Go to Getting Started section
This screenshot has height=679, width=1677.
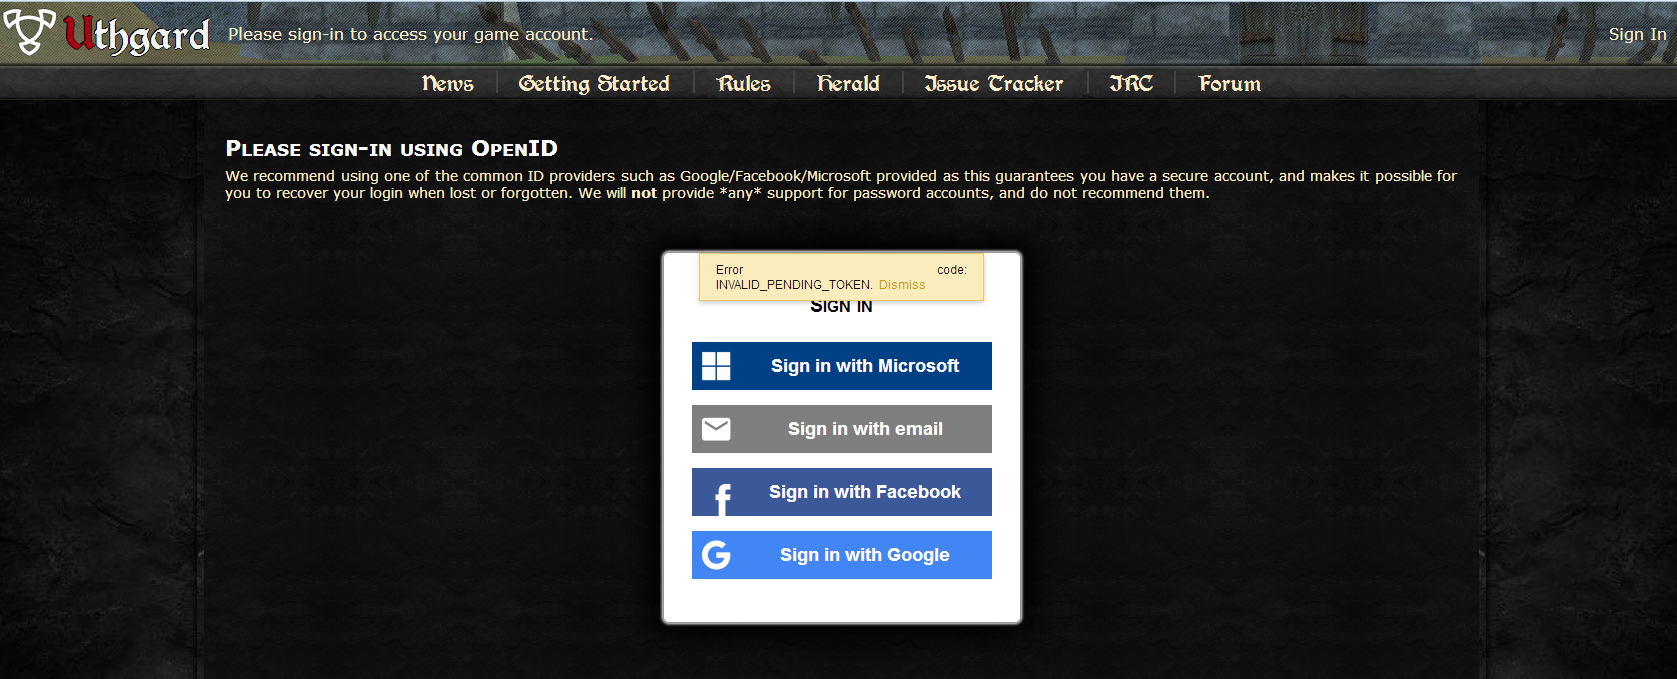594,84
